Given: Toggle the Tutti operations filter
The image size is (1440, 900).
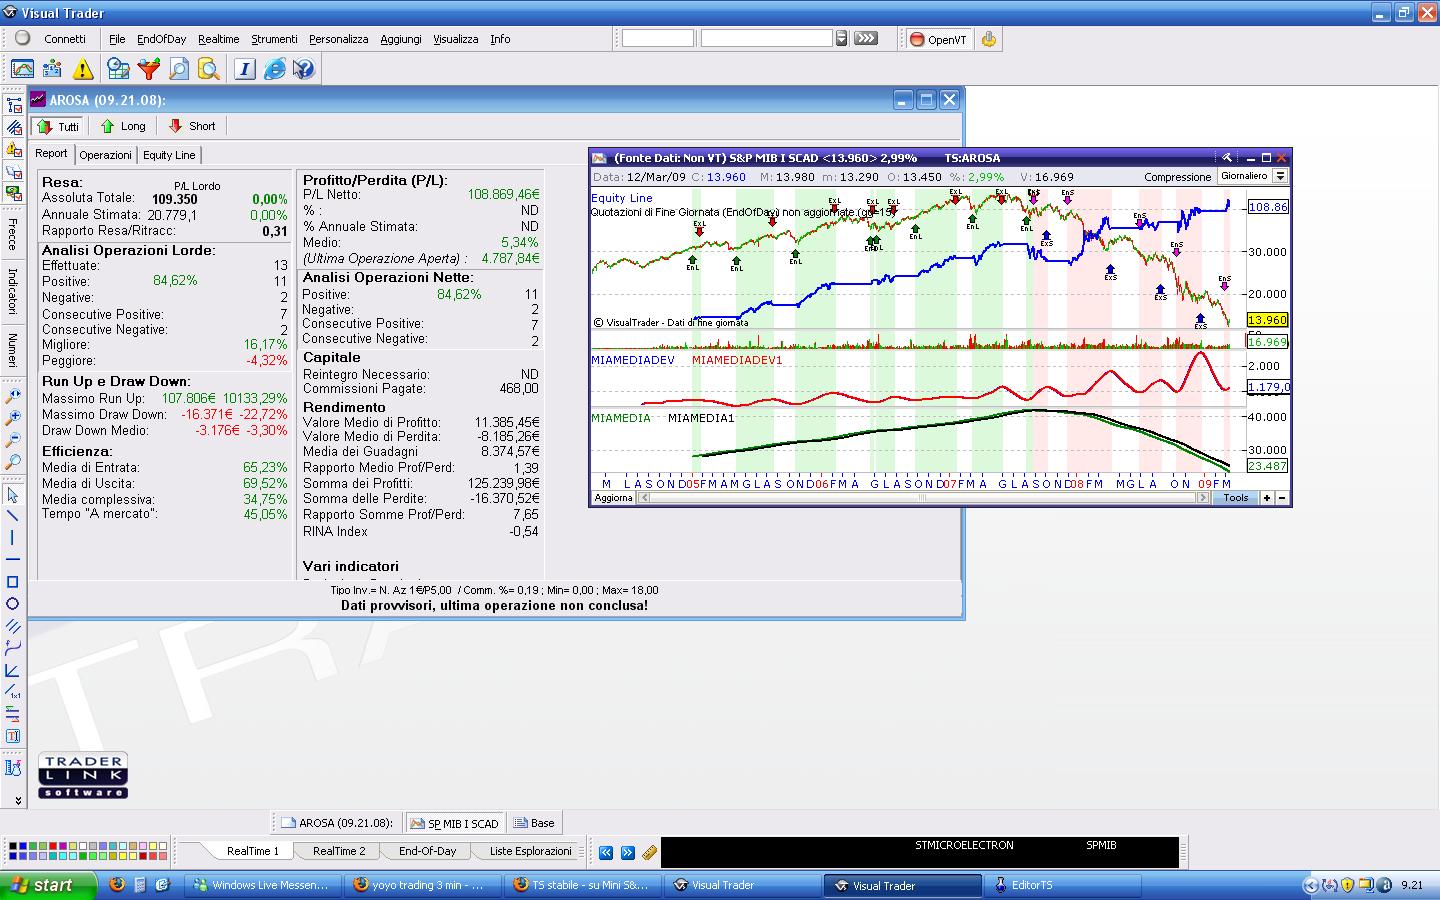Looking at the screenshot, I should (x=57, y=126).
